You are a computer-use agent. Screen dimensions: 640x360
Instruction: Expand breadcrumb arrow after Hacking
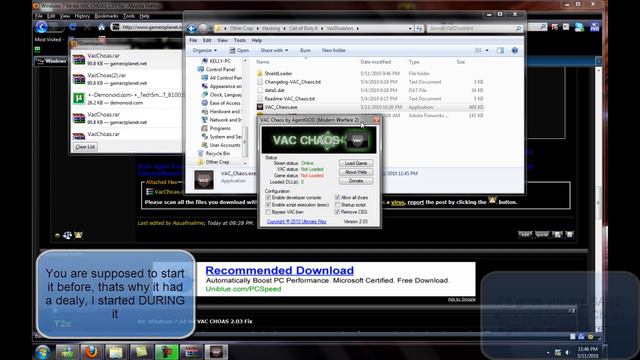pos(284,29)
